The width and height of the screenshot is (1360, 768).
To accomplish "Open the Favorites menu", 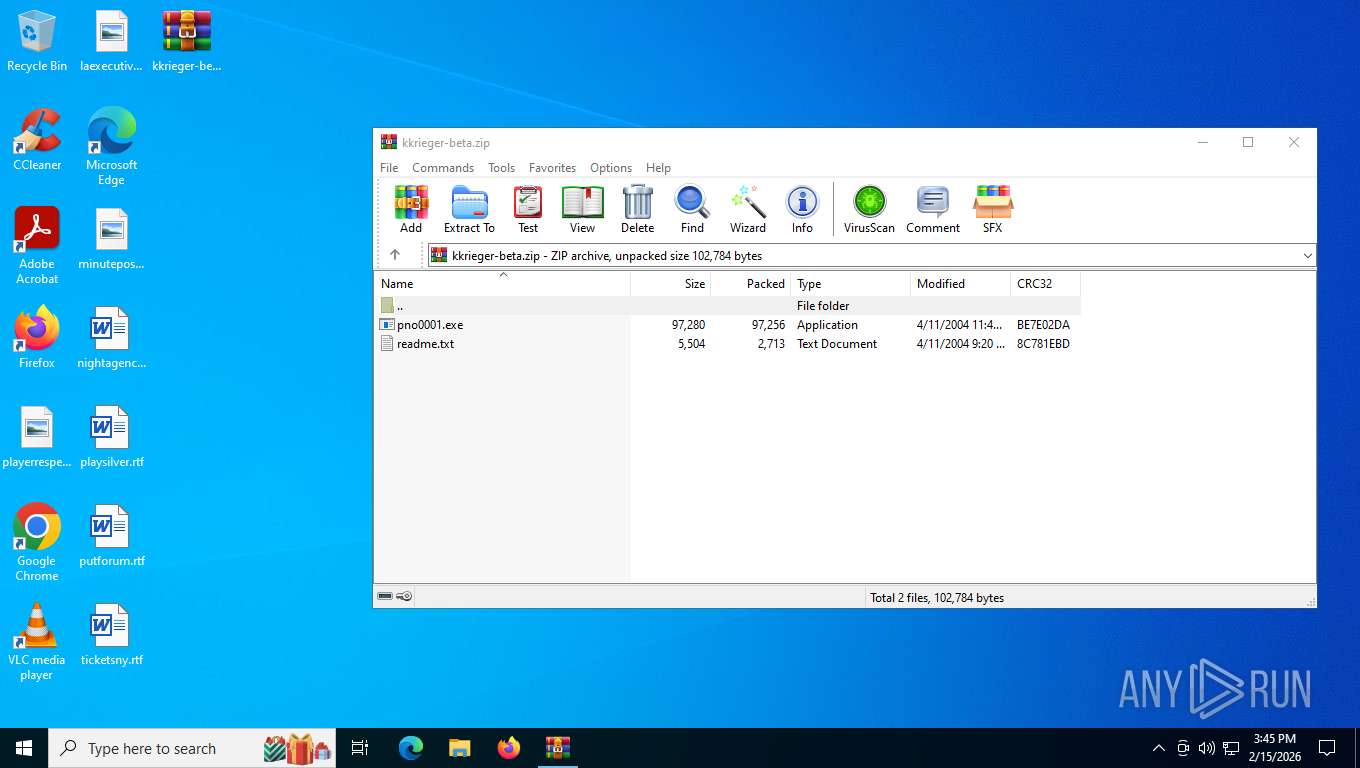I will coord(552,168).
